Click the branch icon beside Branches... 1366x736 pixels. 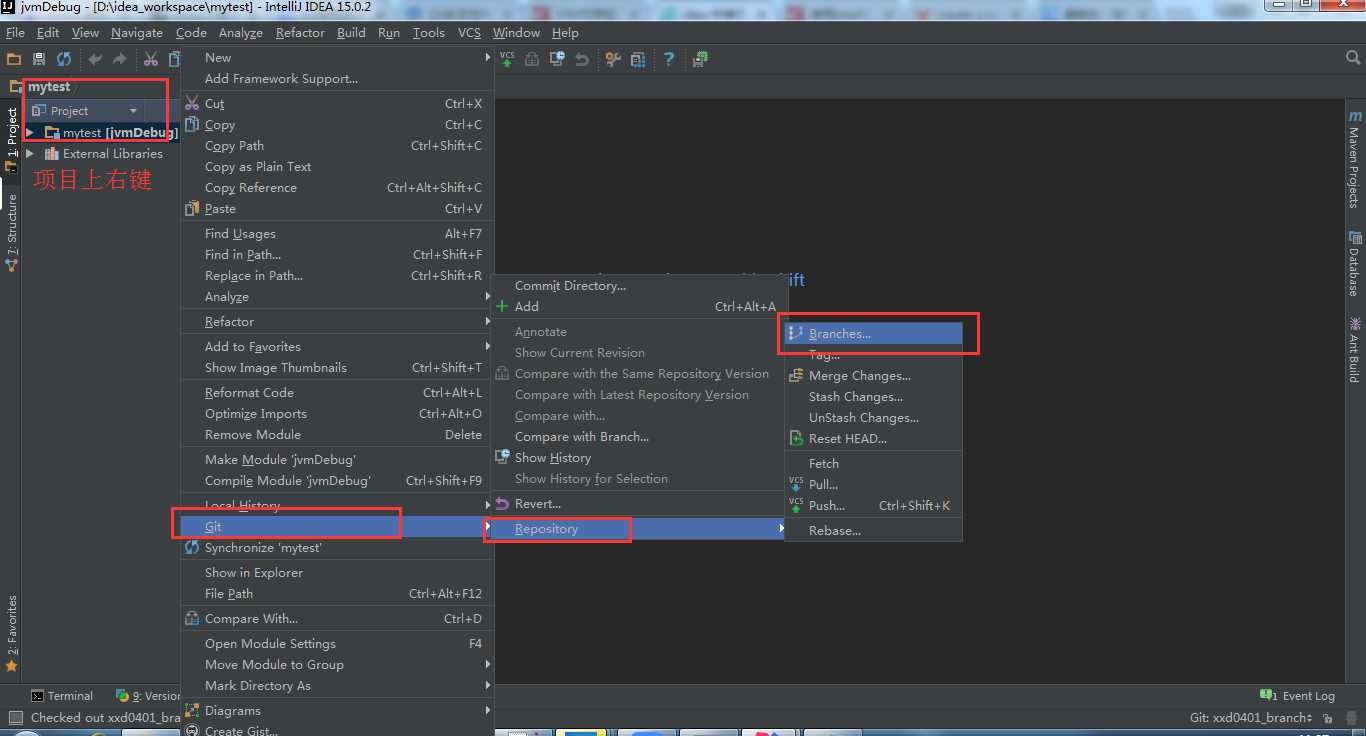click(796, 334)
